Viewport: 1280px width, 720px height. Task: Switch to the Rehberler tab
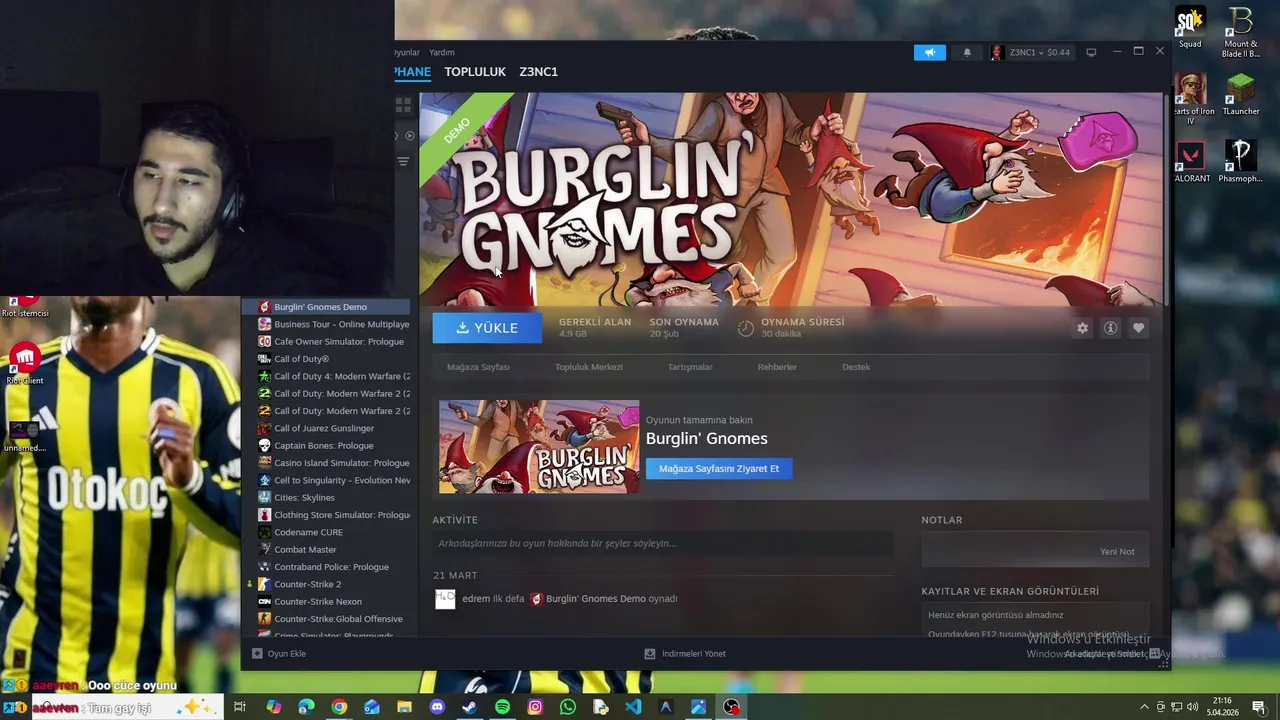777,367
